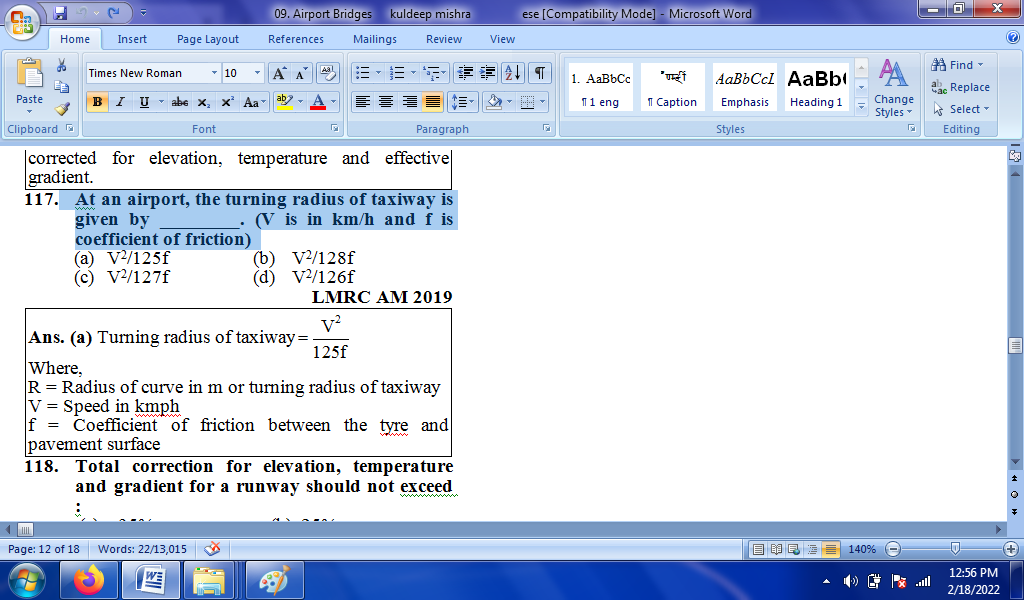
Task: Click the Copy icon in Clipboard group
Action: [61, 87]
